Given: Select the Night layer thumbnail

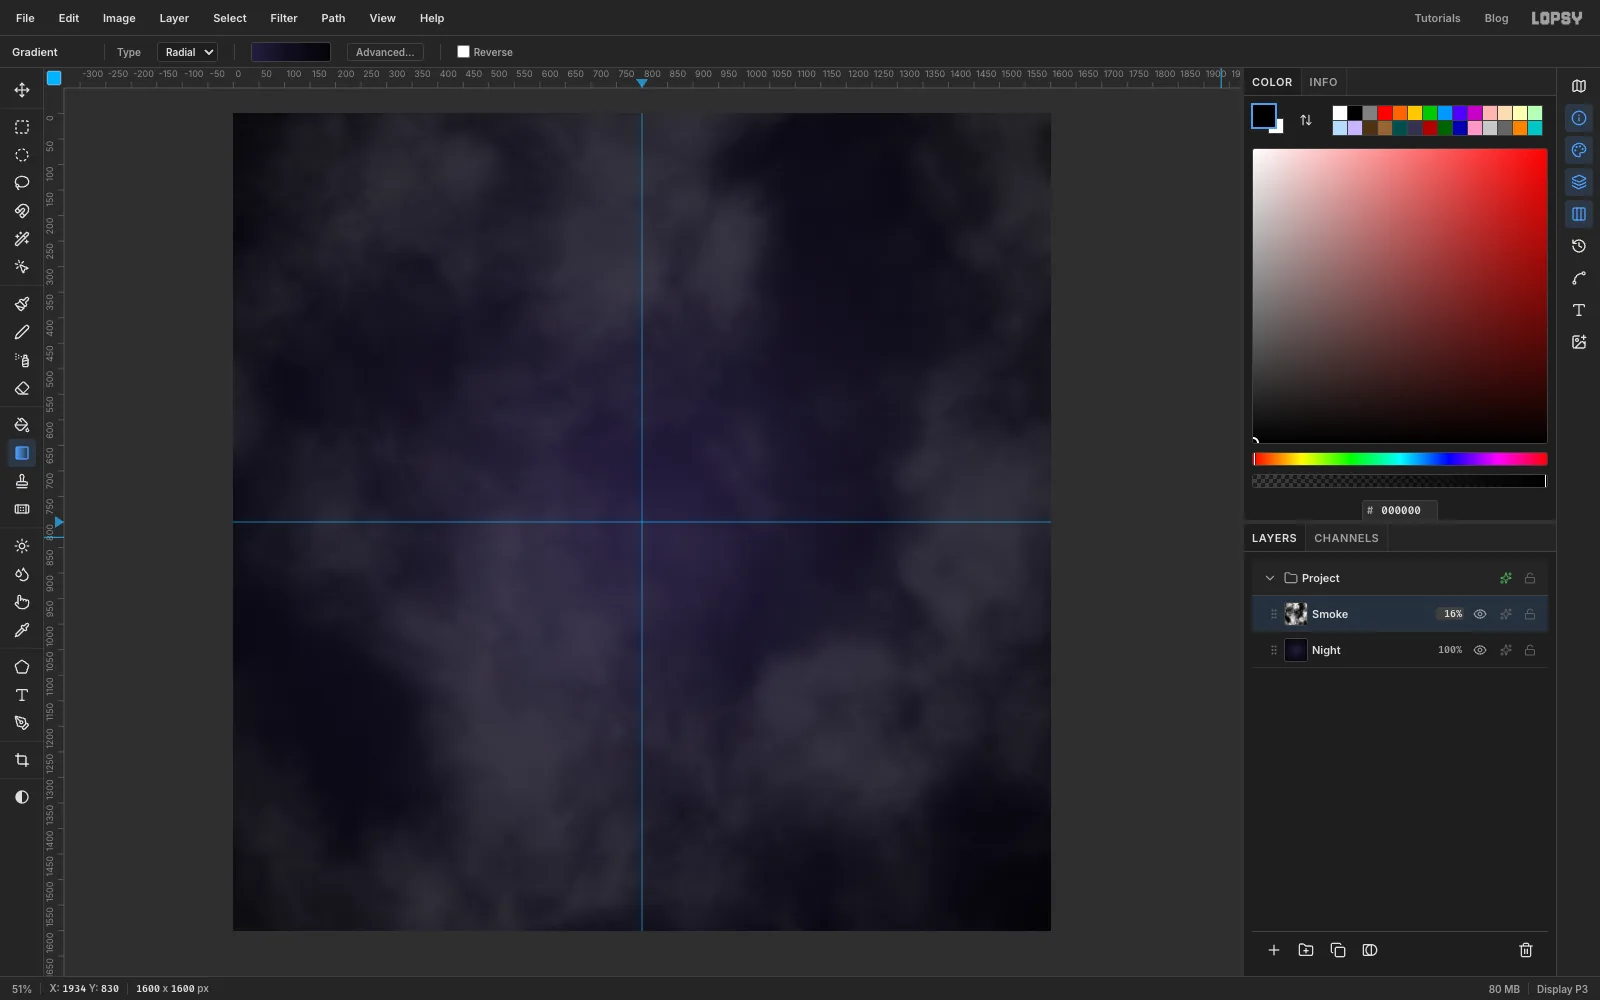Looking at the screenshot, I should coord(1296,650).
